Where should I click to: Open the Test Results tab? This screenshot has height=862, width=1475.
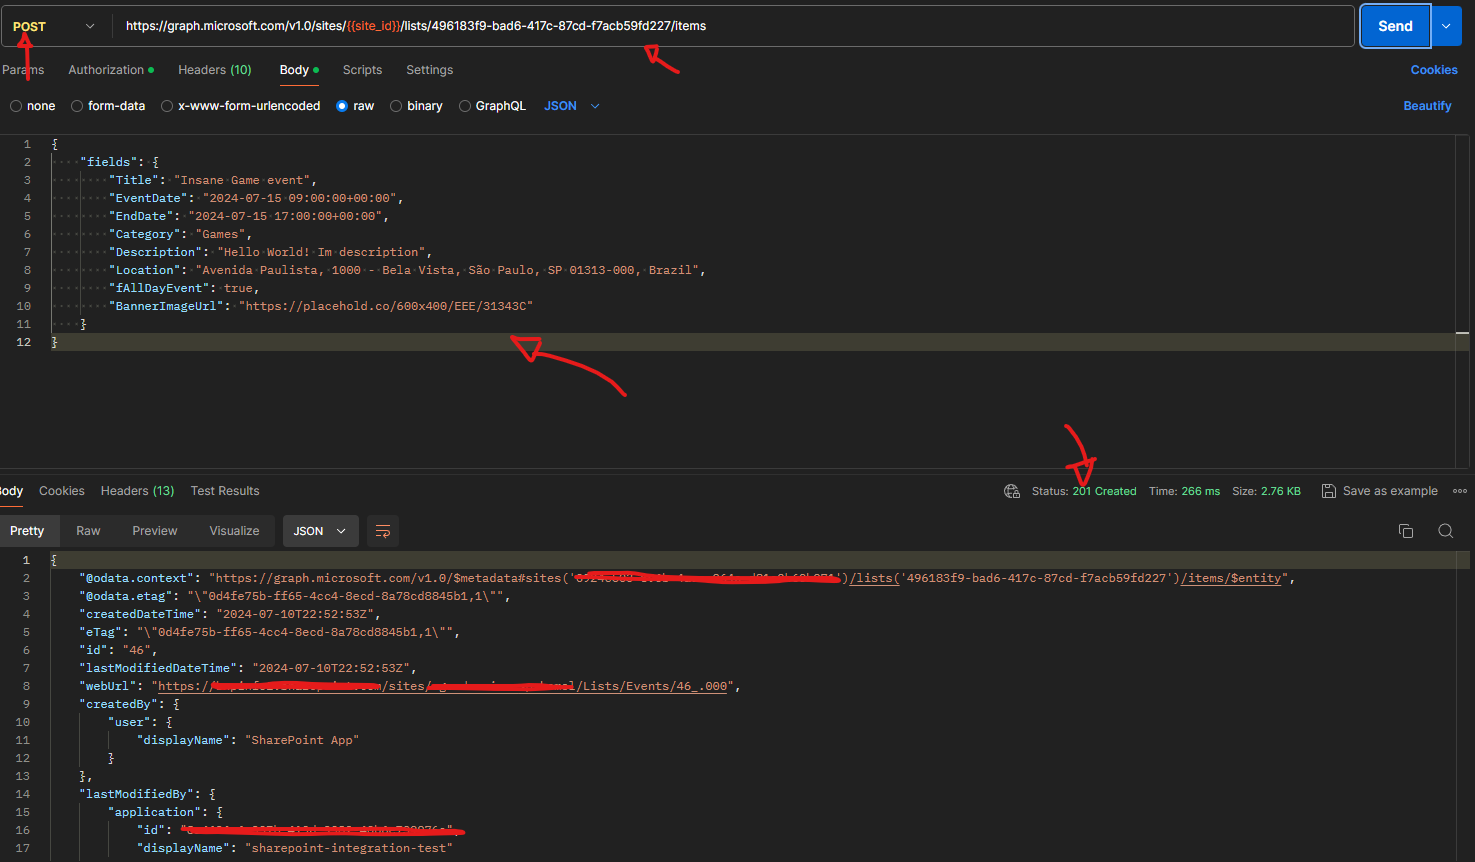point(225,491)
